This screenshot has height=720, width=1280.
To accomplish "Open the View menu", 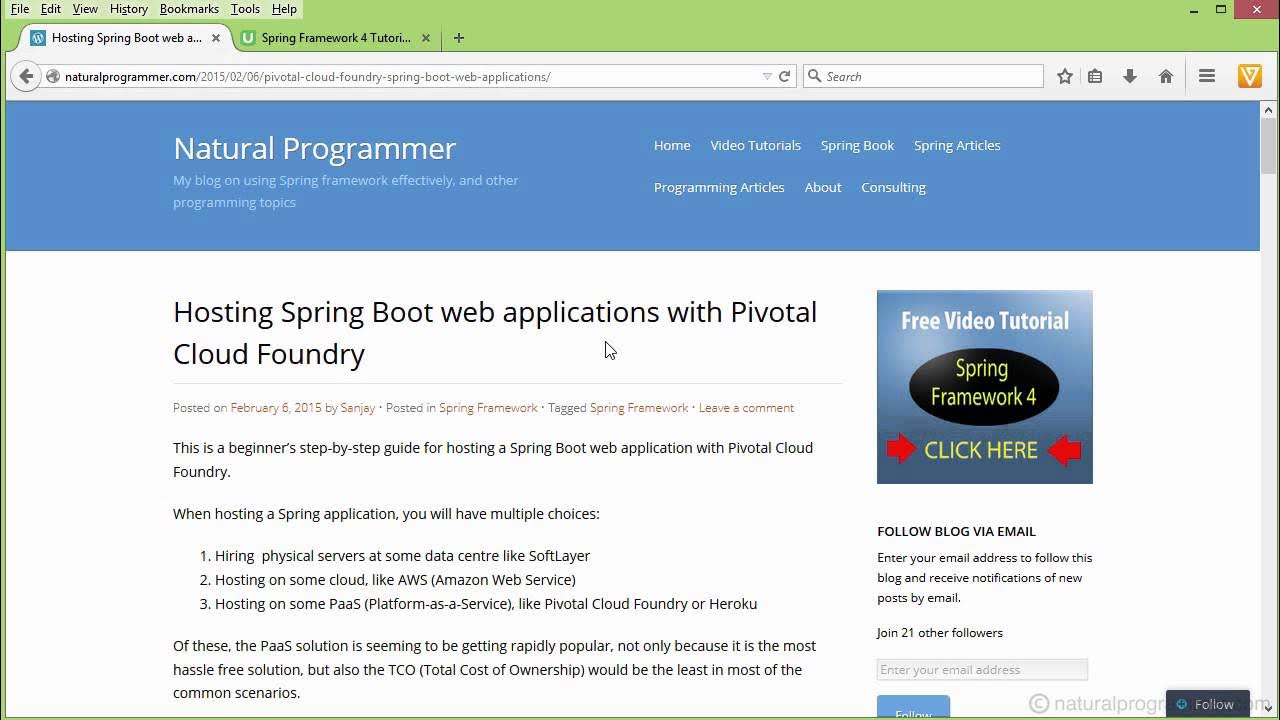I will [85, 9].
